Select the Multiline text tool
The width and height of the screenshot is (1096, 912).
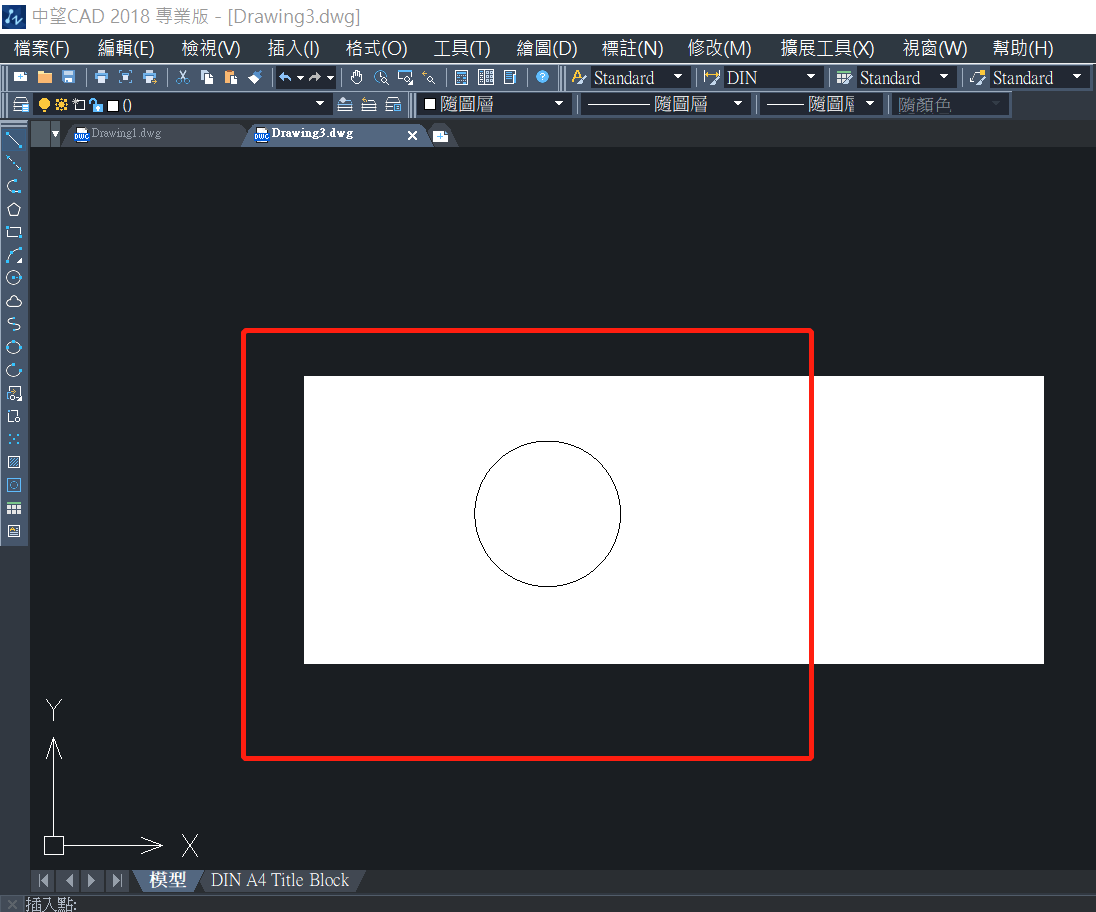14,531
